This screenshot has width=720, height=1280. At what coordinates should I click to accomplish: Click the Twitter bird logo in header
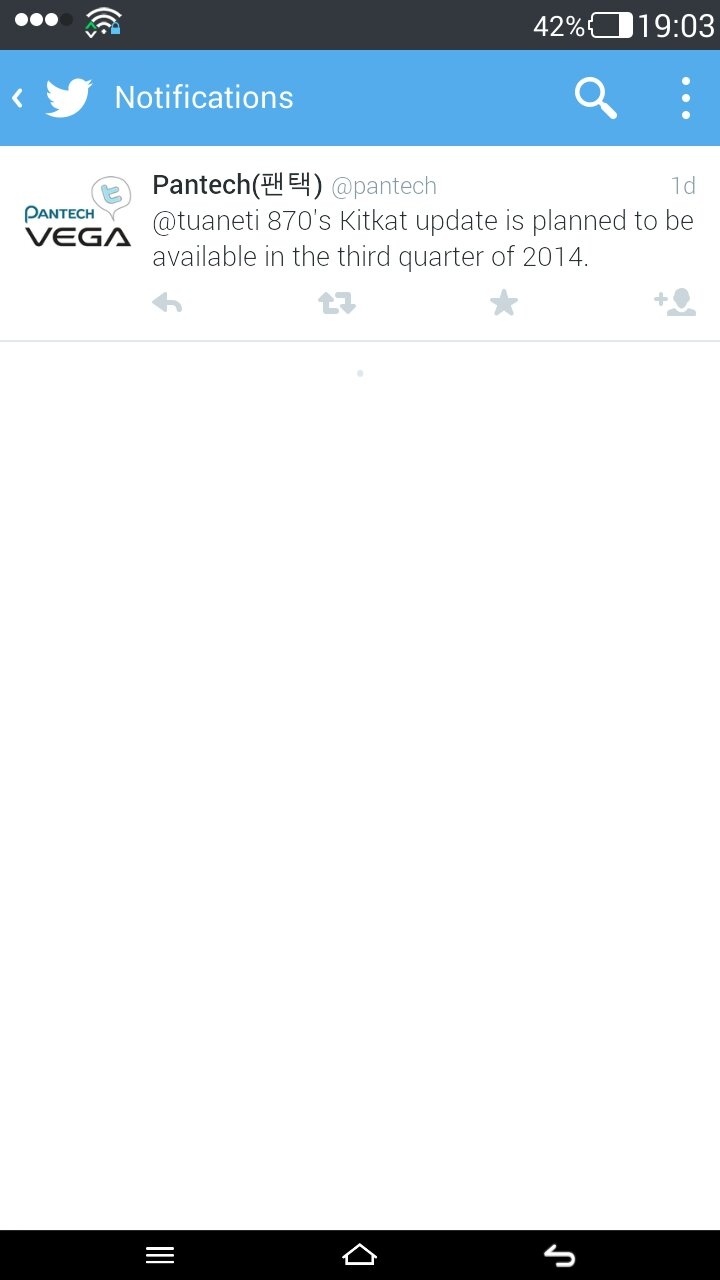click(69, 98)
